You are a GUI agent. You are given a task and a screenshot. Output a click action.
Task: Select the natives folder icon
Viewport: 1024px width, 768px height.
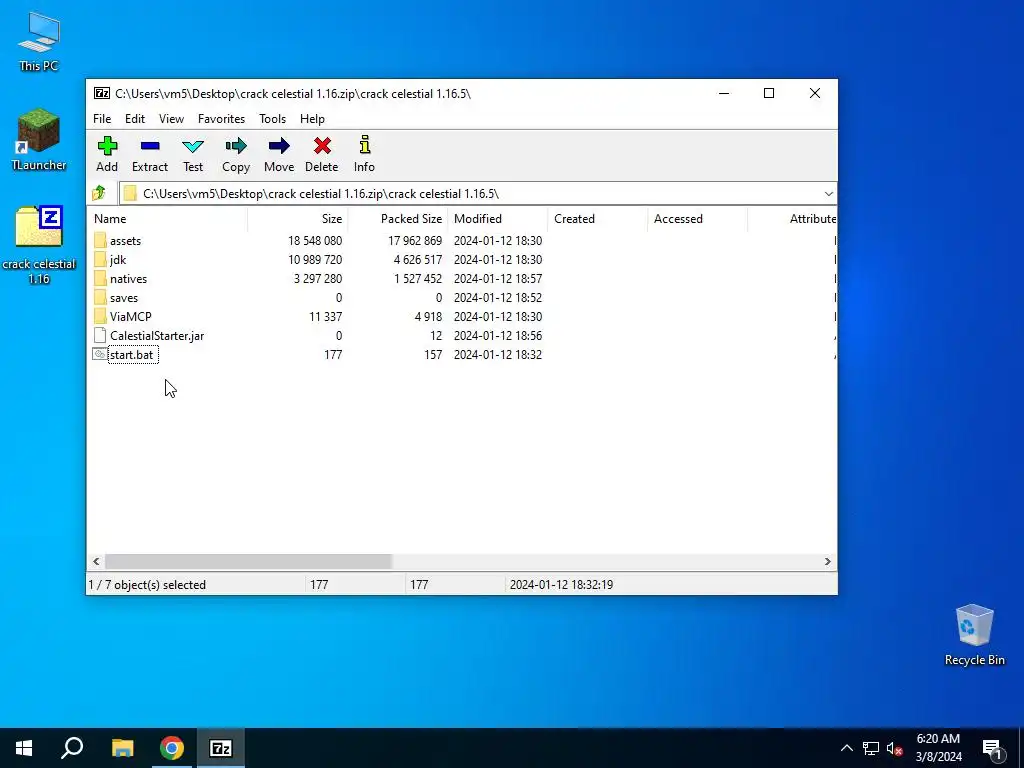tap(100, 278)
